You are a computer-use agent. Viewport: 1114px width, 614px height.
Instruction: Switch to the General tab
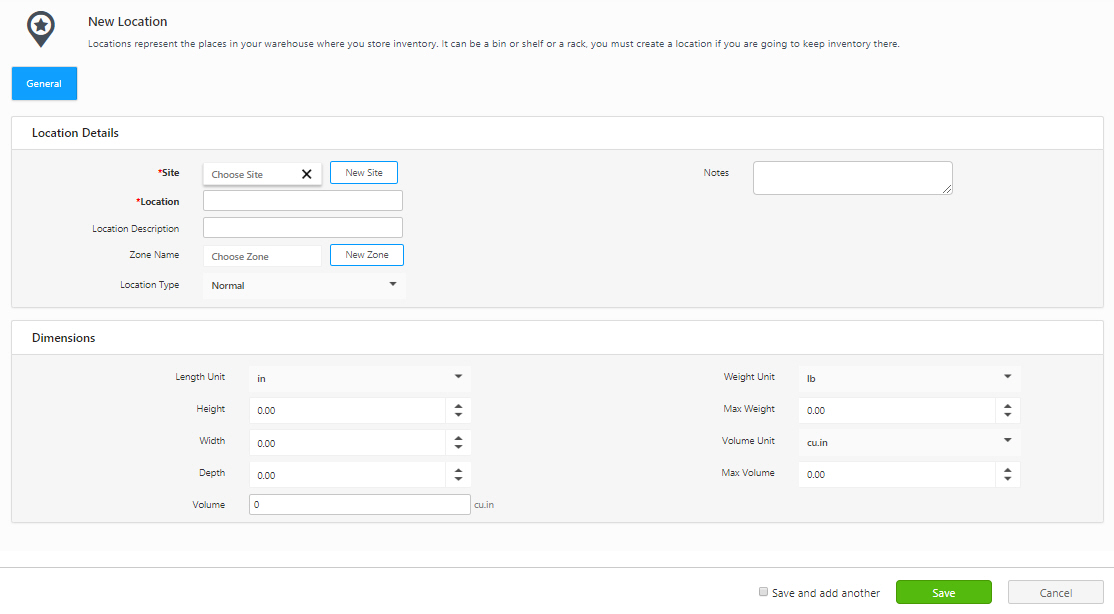point(44,84)
